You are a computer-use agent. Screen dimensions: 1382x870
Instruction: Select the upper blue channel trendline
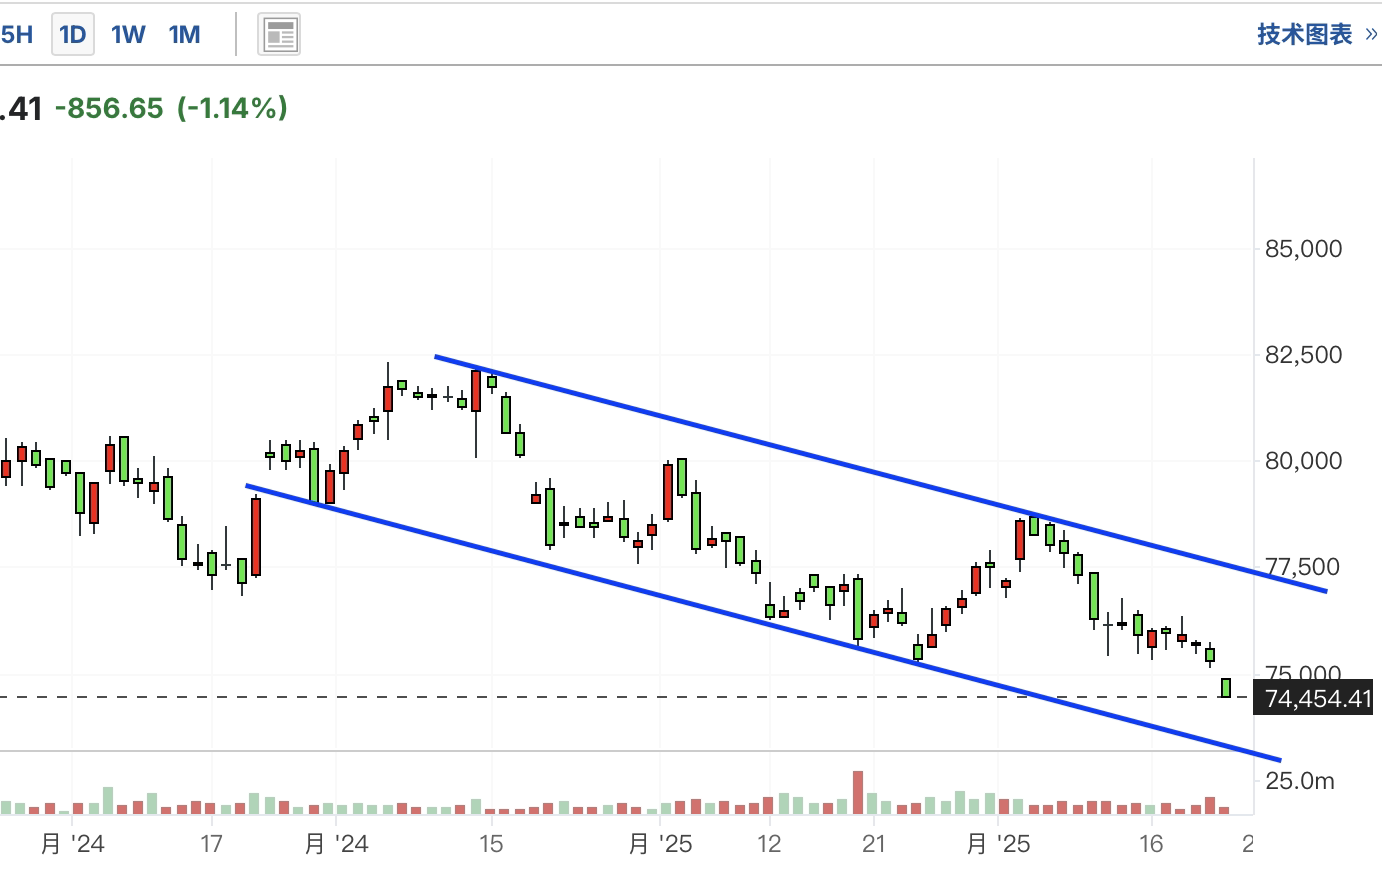pos(880,473)
